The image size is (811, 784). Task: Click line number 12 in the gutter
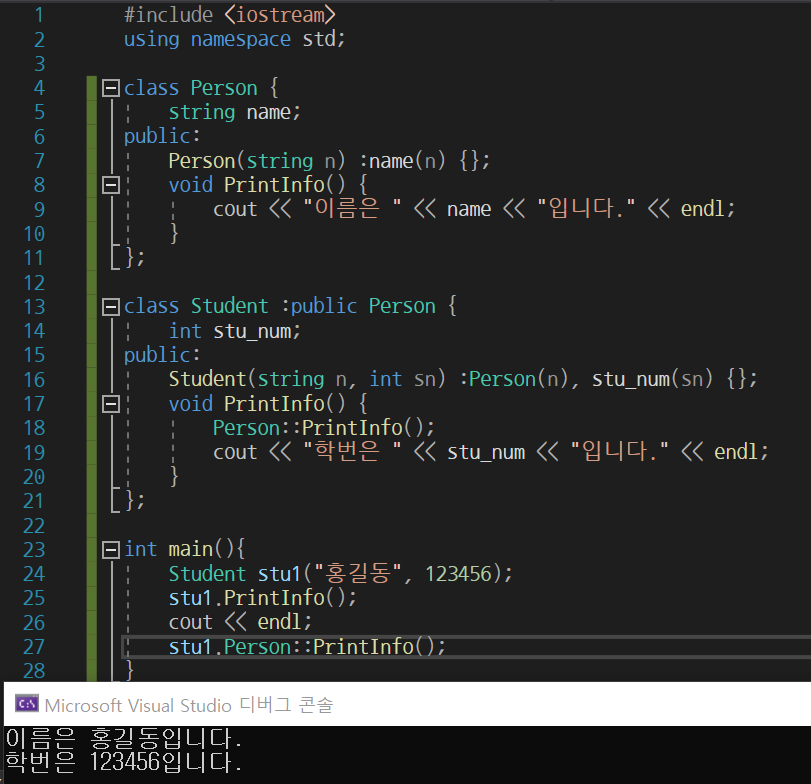(34, 282)
